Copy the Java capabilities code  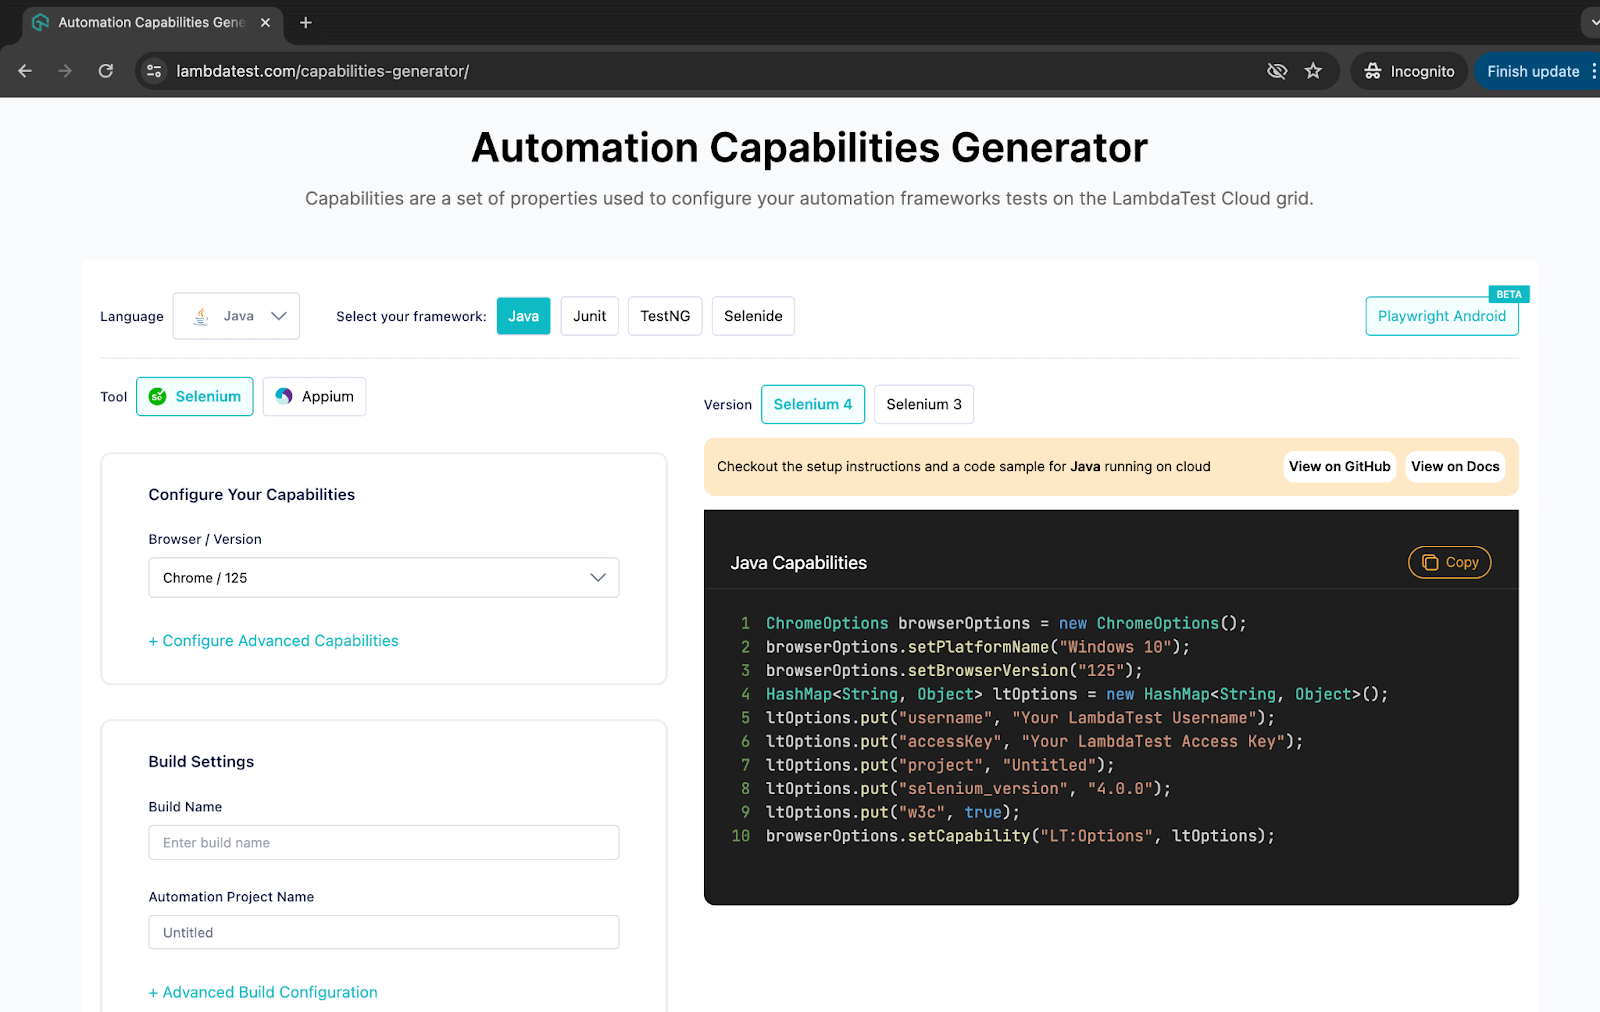(1449, 562)
